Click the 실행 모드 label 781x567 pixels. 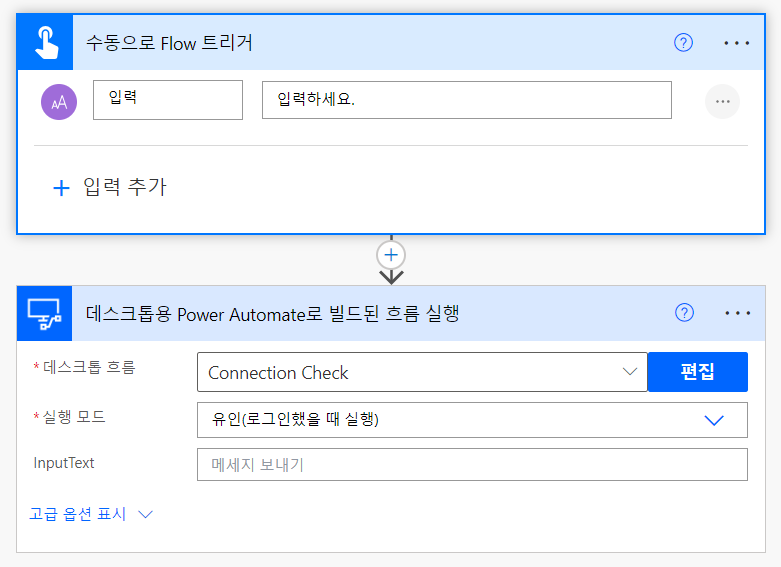point(74,417)
